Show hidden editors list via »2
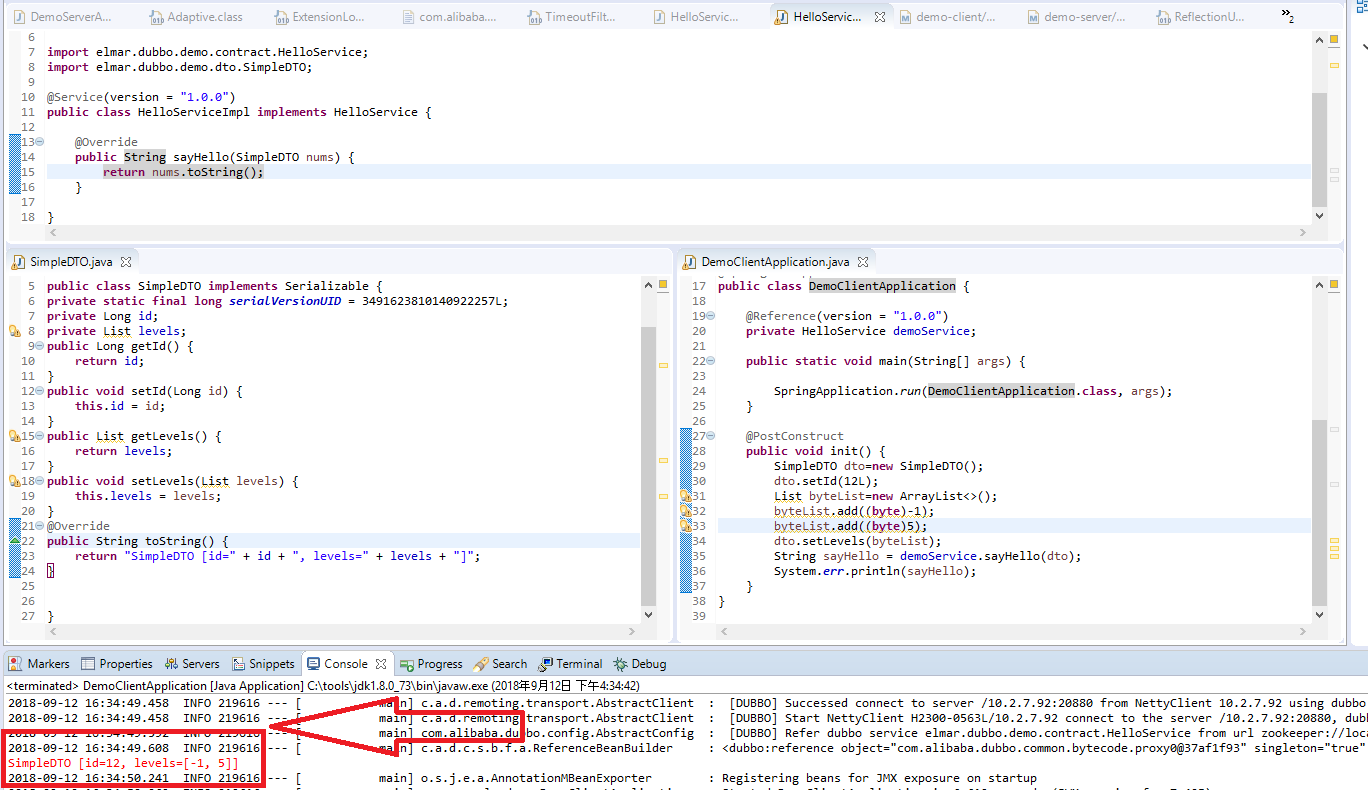Image resolution: width=1368 pixels, height=790 pixels. [x=1288, y=14]
